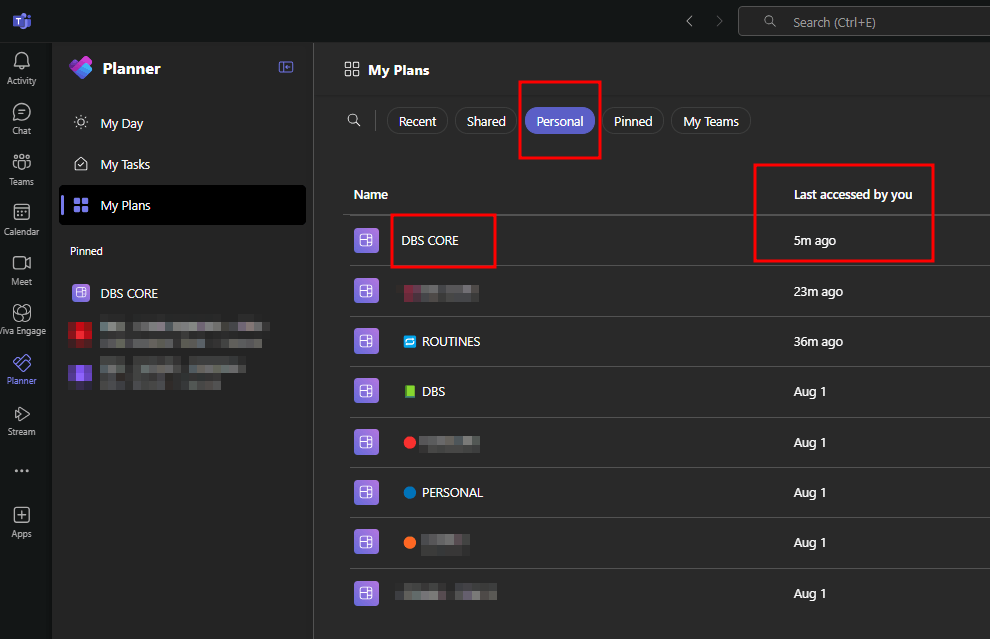
Task: Switch to the My Teams filter tab
Action: pyautogui.click(x=710, y=120)
